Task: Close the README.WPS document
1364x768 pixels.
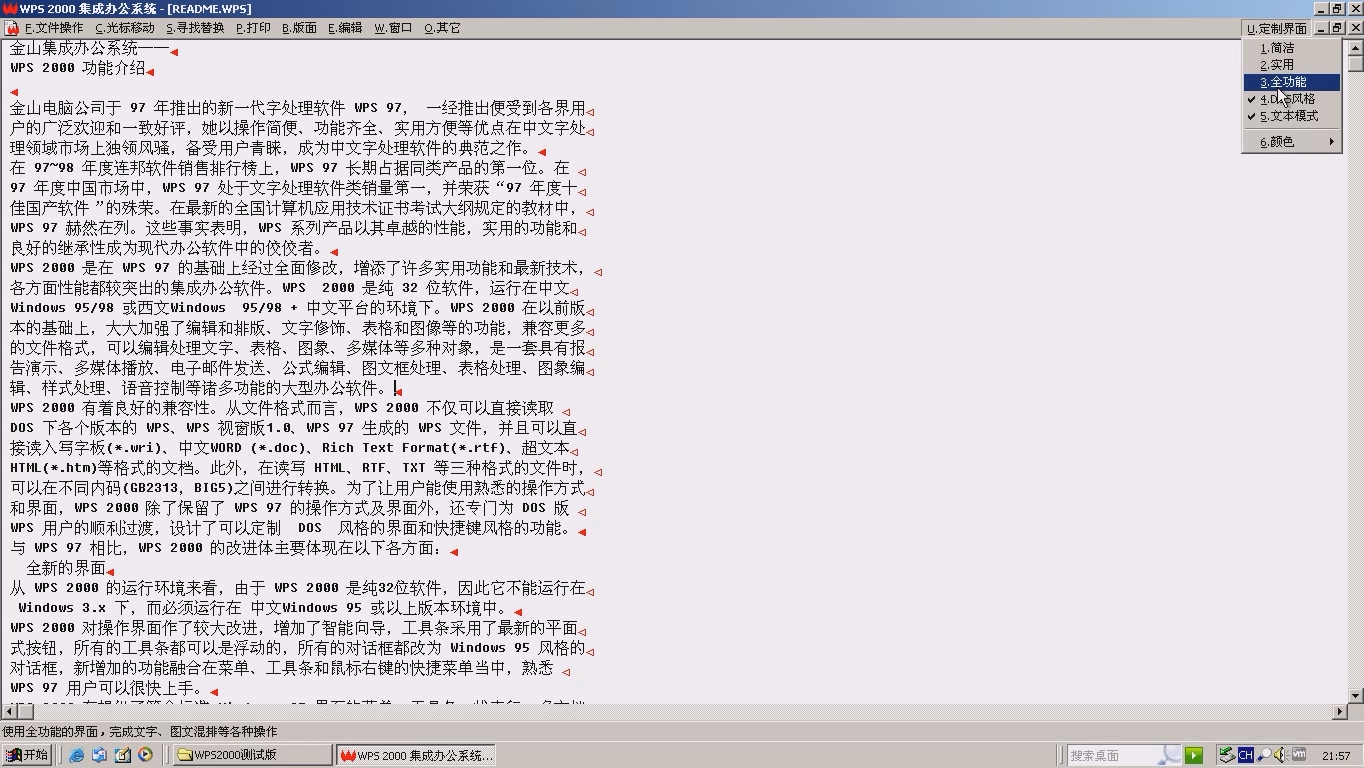Action: (x=1355, y=28)
